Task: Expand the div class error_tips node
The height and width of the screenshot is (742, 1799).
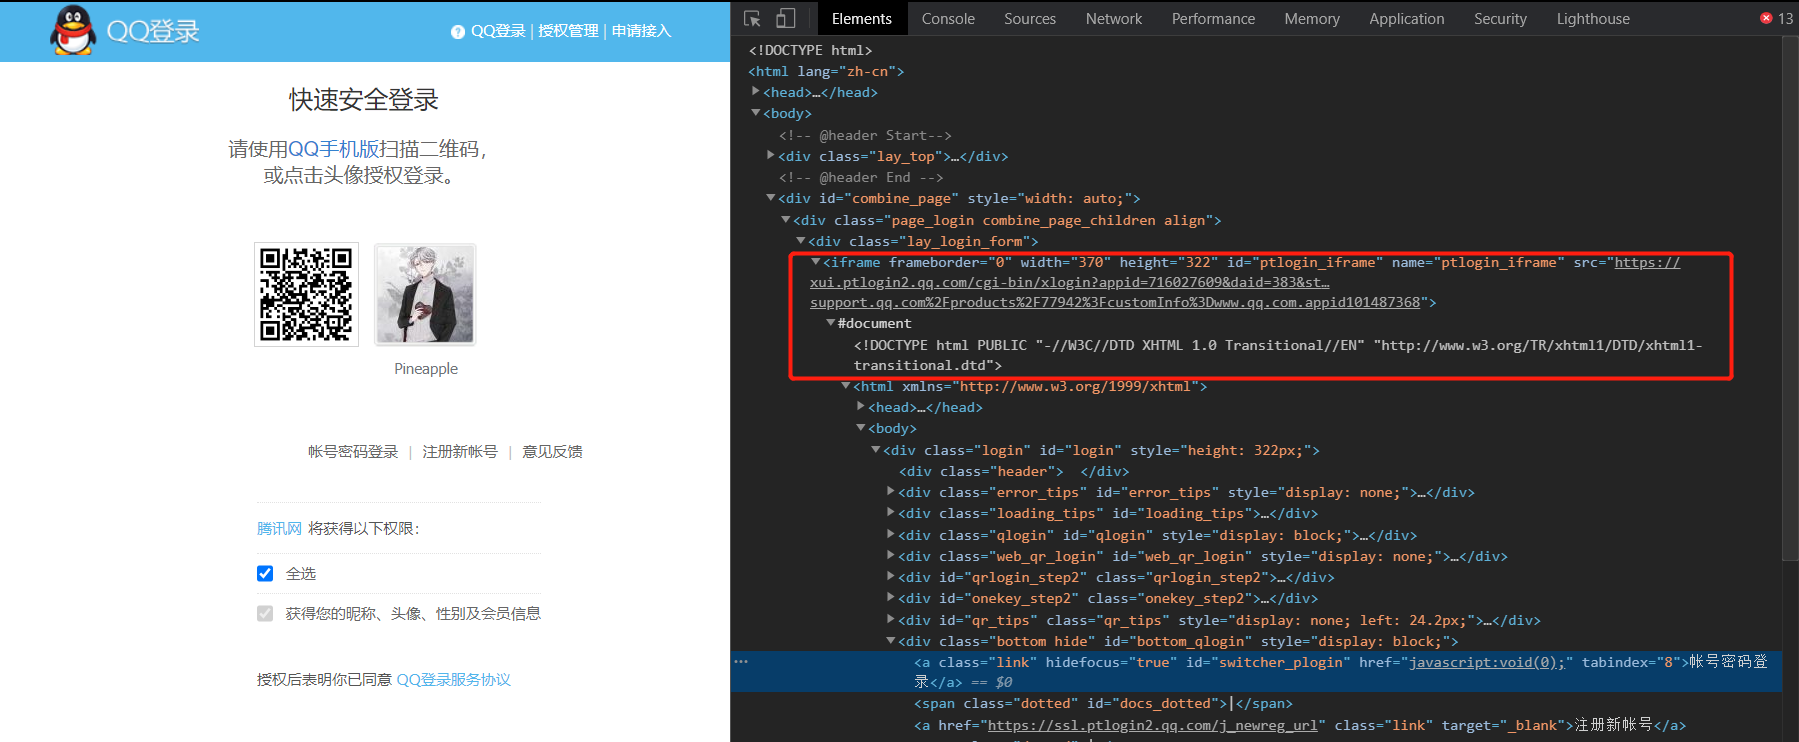Action: point(891,491)
